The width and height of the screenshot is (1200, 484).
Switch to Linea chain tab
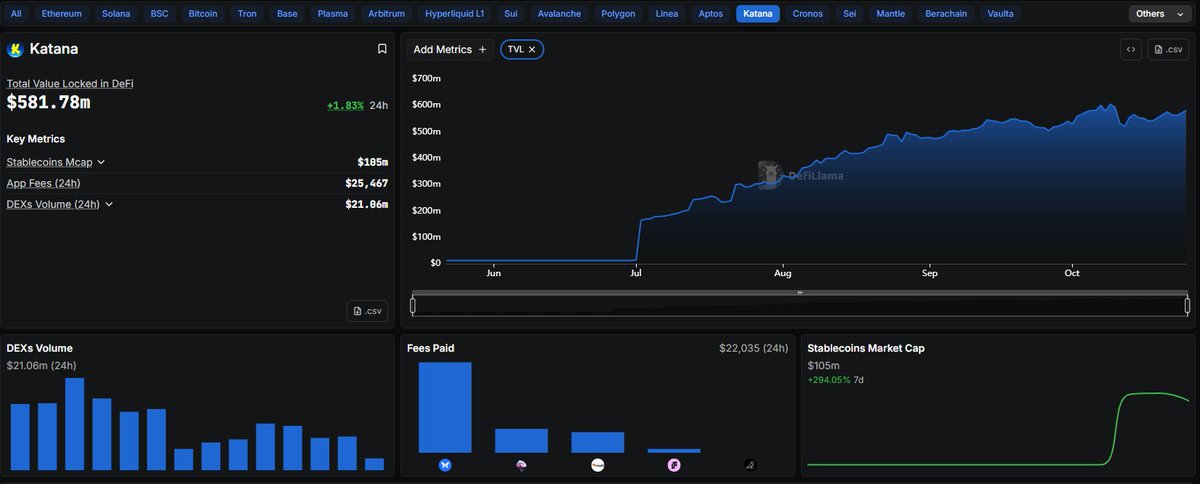coord(667,14)
